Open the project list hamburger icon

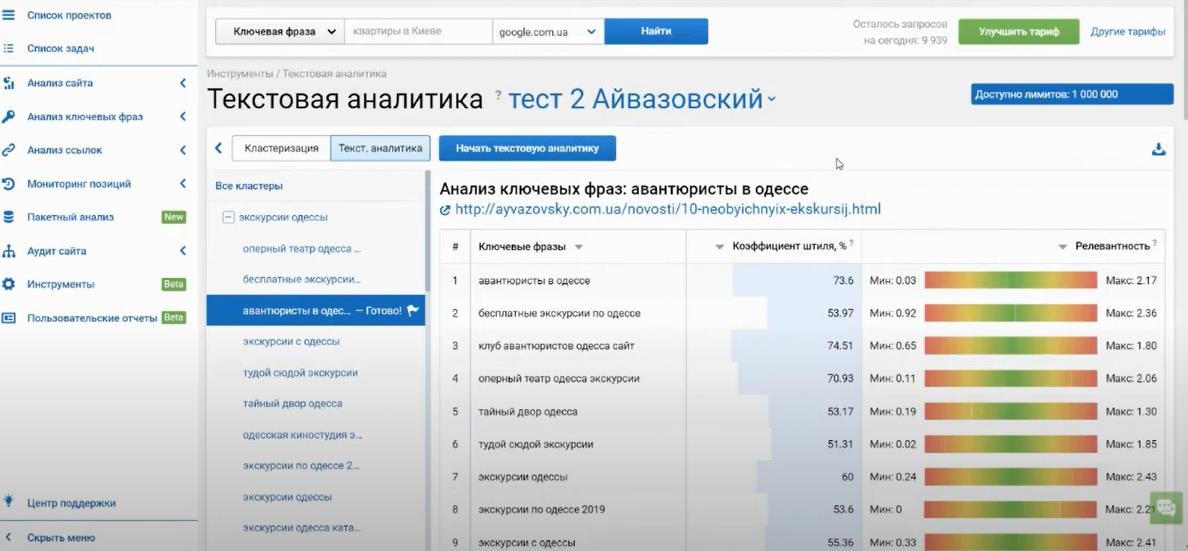(8, 14)
